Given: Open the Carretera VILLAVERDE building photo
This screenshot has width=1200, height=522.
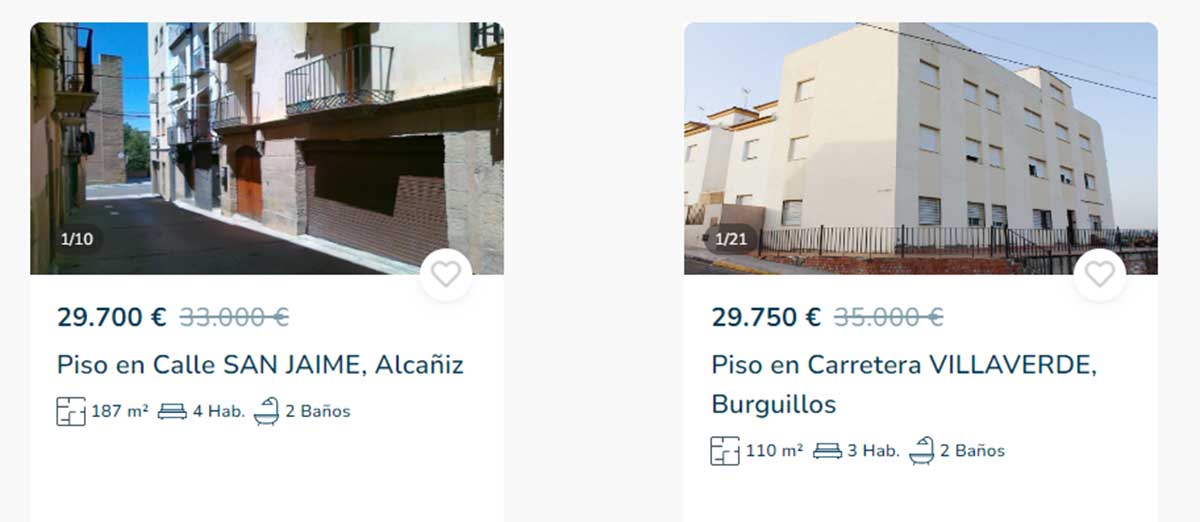Looking at the screenshot, I should pyautogui.click(x=921, y=148).
